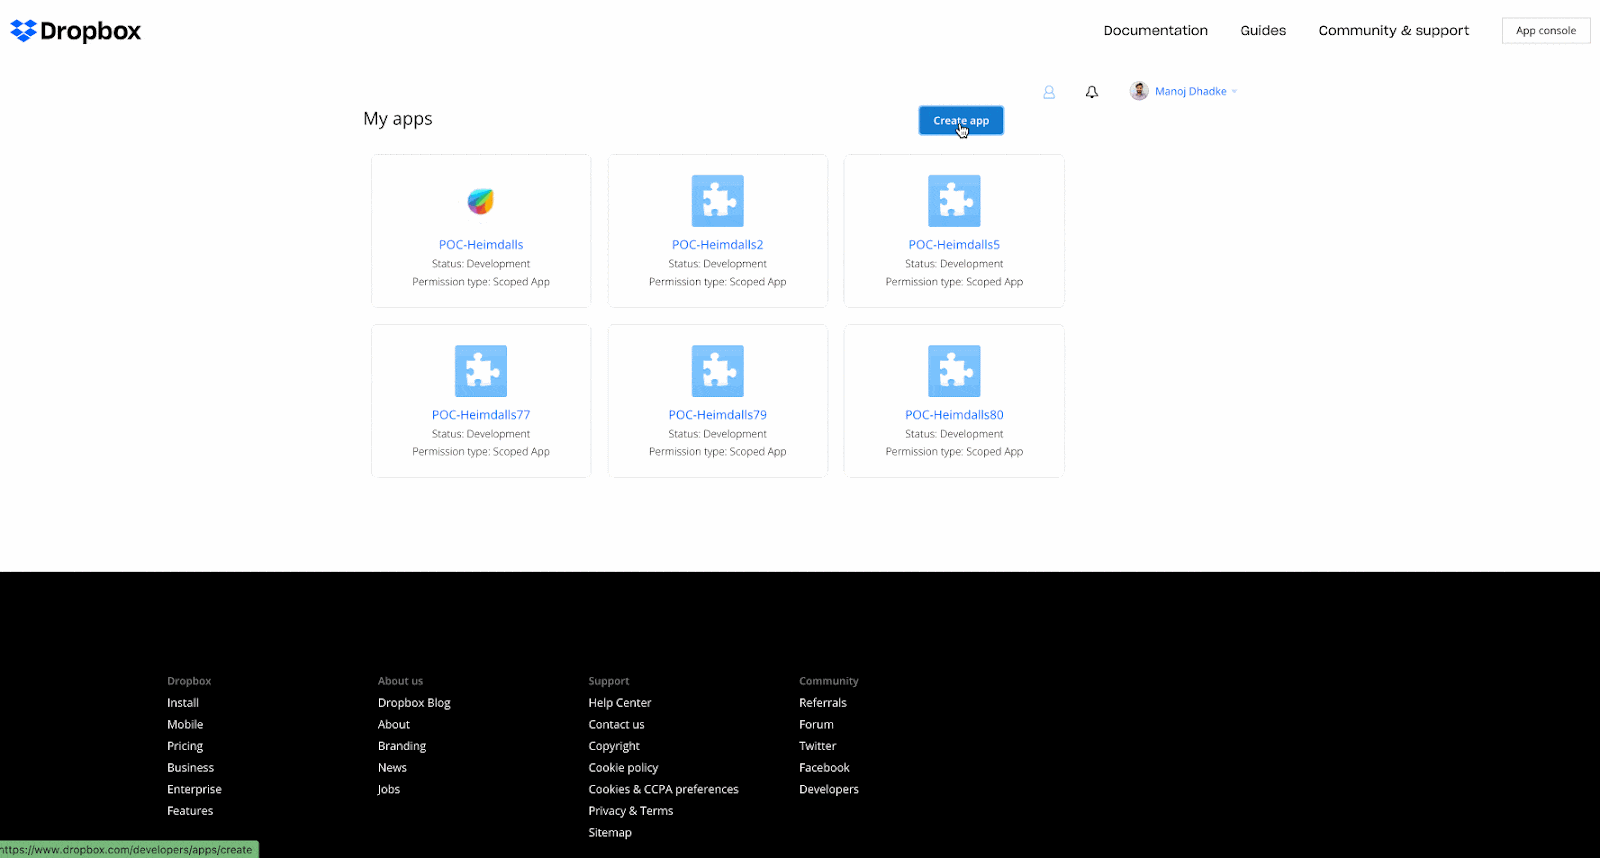
Task: Open the POC-Heimdalls2 app link
Action: [x=718, y=245]
